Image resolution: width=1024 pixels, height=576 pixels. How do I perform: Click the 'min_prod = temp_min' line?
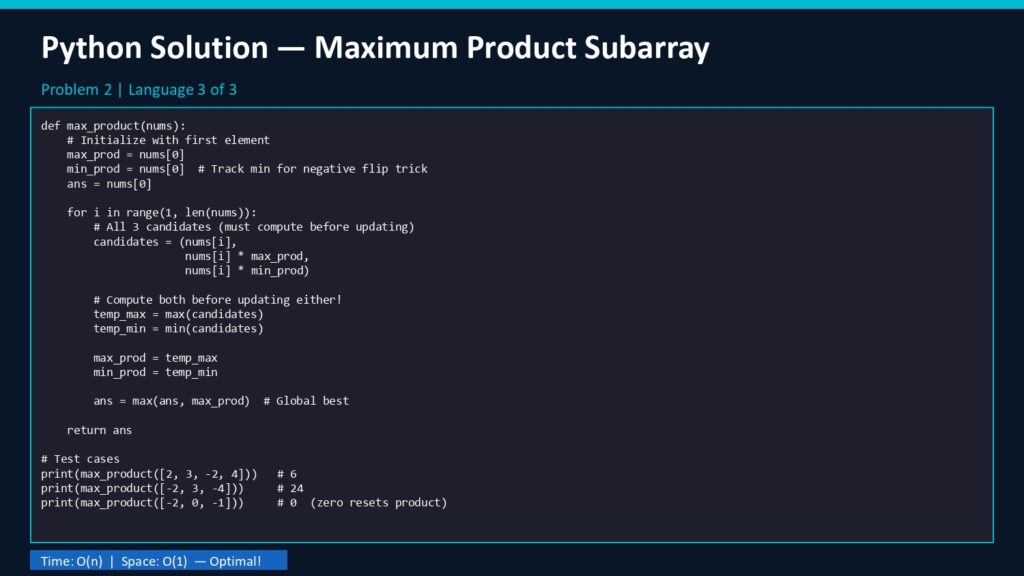coord(155,372)
